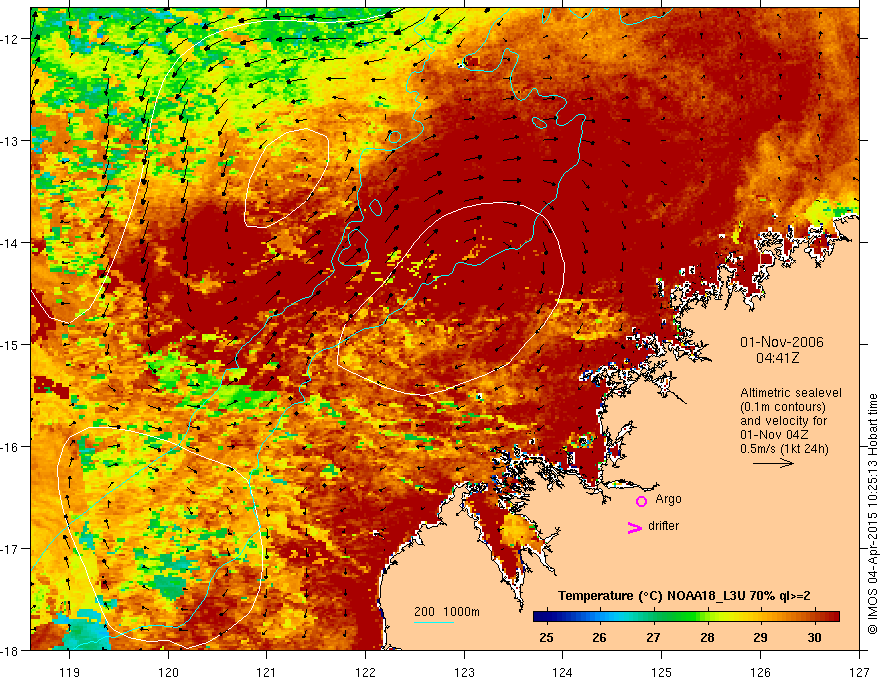Click the IMOS copyright timestamp text
Viewport: 880px width, 680px height.
[x=872, y=513]
